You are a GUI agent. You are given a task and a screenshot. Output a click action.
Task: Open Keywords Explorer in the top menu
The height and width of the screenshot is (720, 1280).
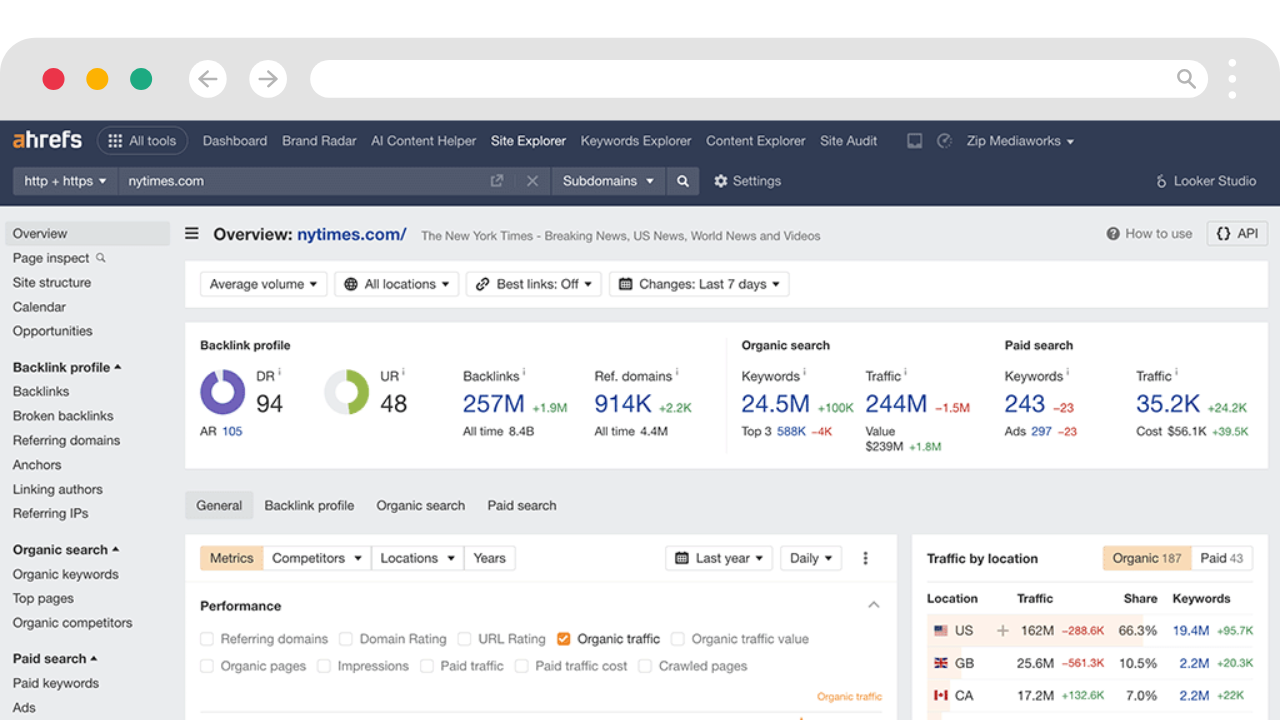point(636,141)
